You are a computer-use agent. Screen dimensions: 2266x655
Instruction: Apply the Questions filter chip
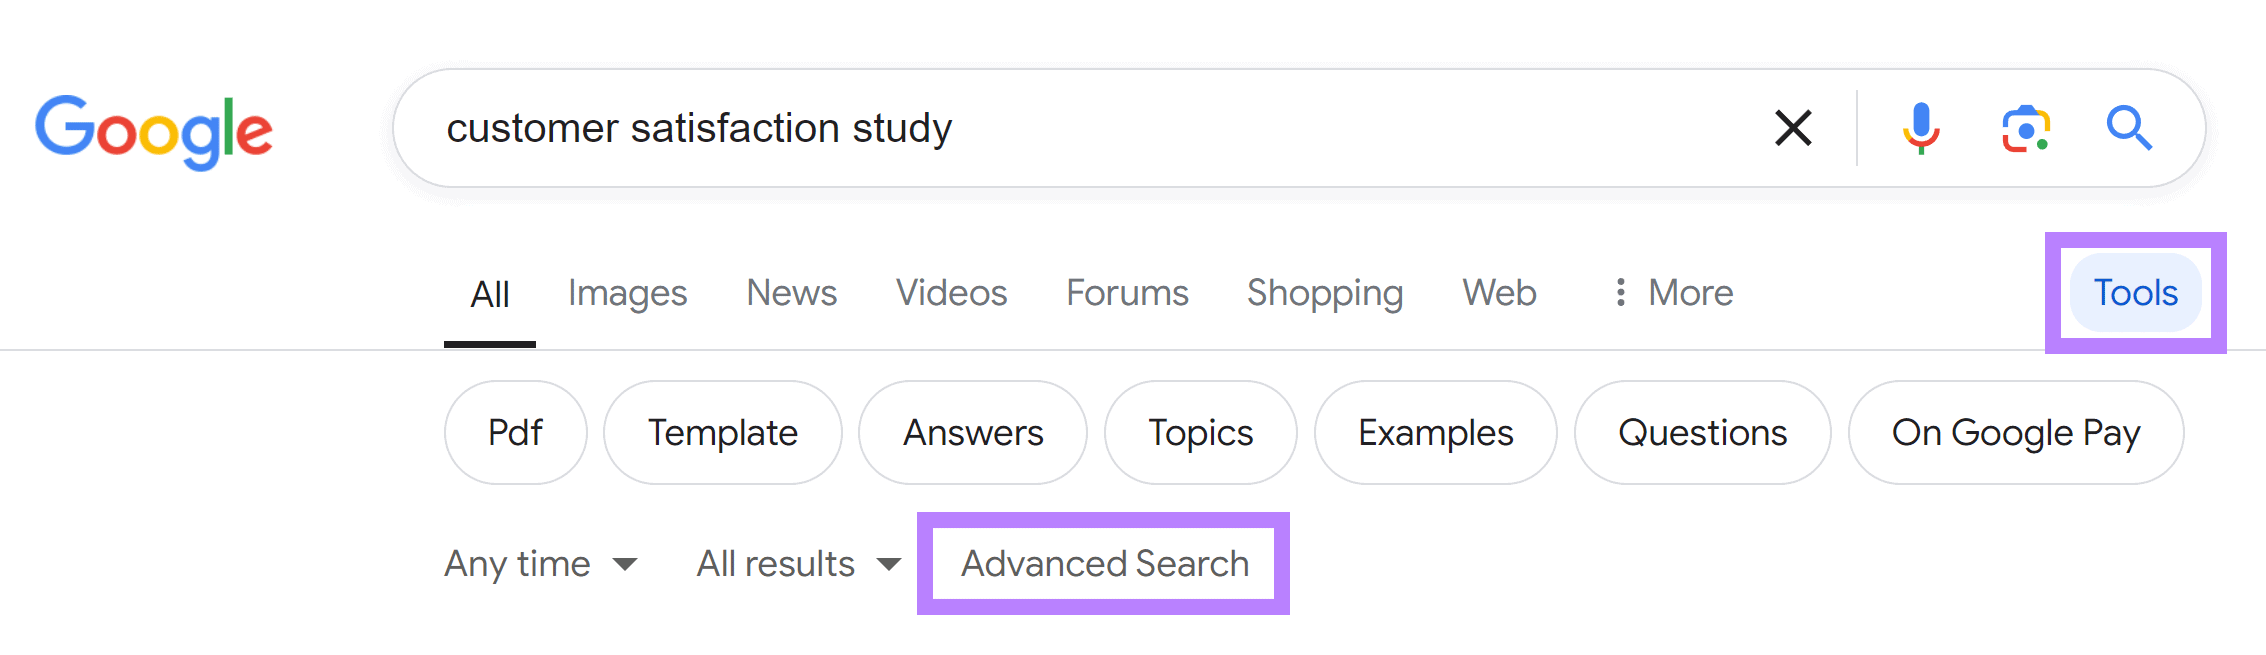pyautogui.click(x=1702, y=432)
